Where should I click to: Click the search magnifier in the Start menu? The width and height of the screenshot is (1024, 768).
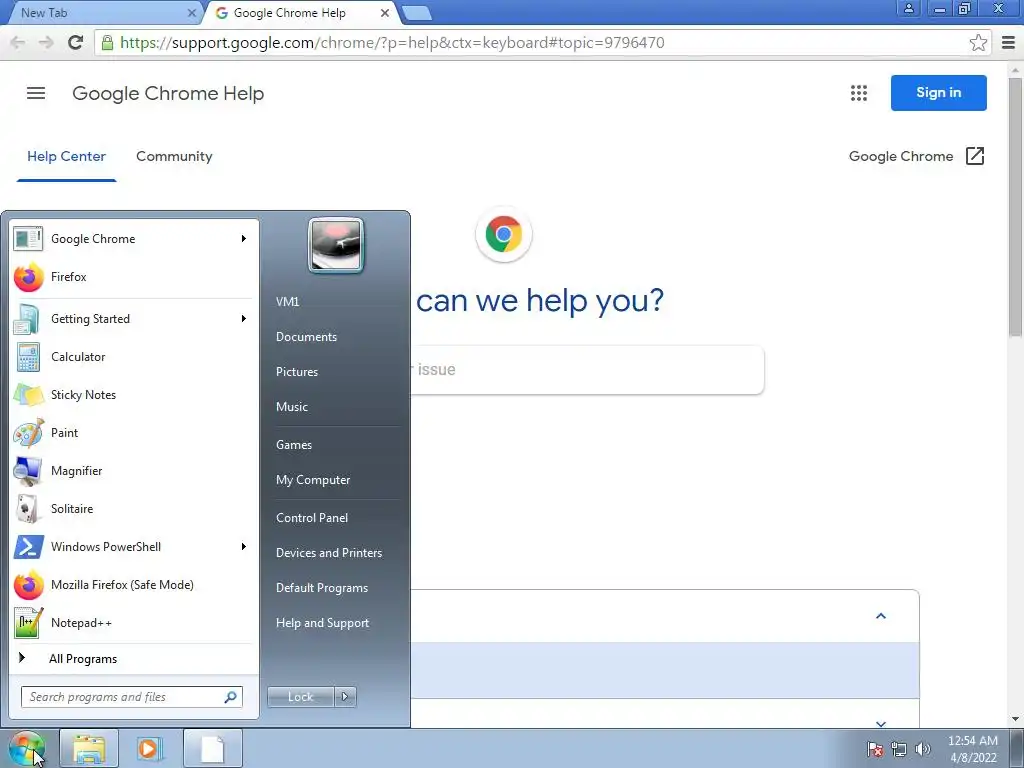[231, 697]
